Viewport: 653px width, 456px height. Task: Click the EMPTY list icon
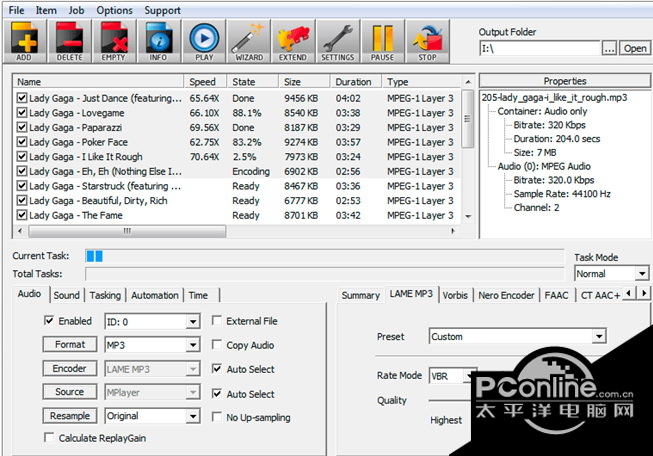point(114,41)
